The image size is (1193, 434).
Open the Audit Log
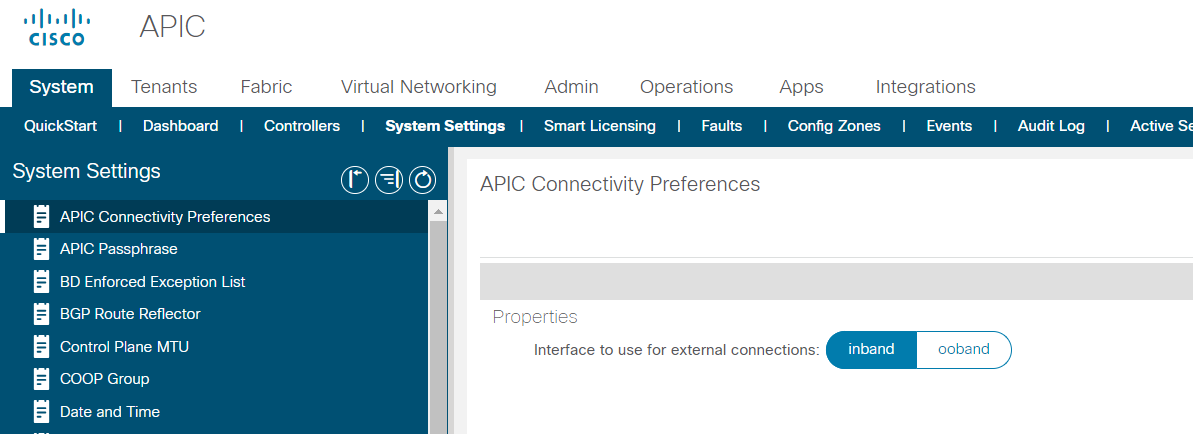(1051, 126)
